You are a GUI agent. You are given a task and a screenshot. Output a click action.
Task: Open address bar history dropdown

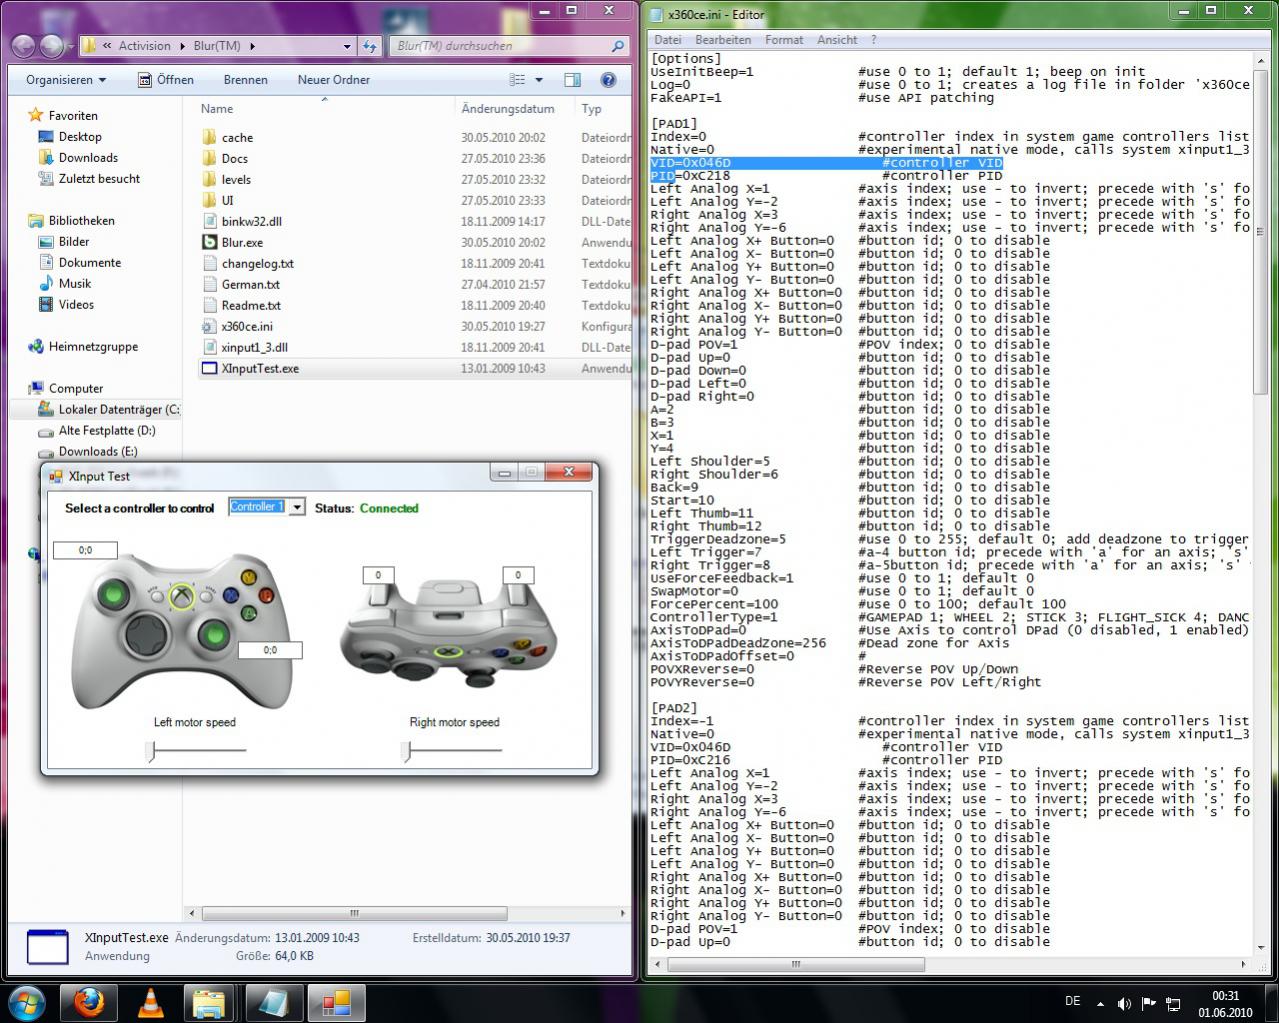pyautogui.click(x=347, y=46)
